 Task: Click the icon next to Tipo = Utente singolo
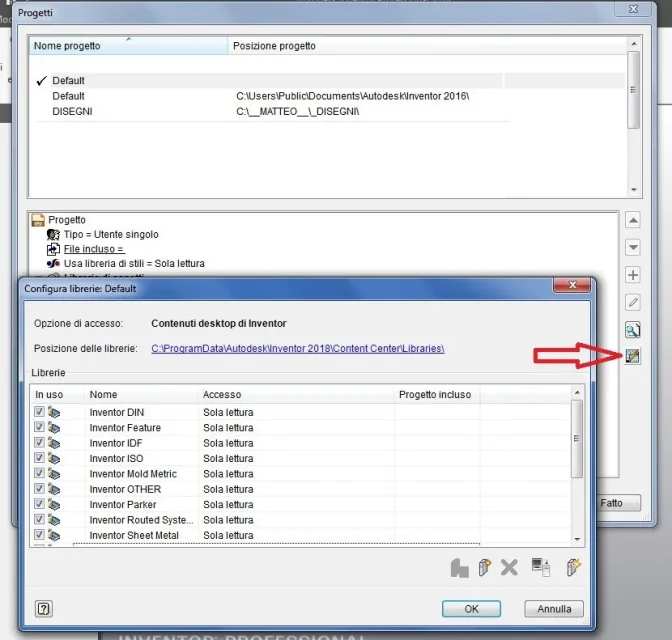53,234
